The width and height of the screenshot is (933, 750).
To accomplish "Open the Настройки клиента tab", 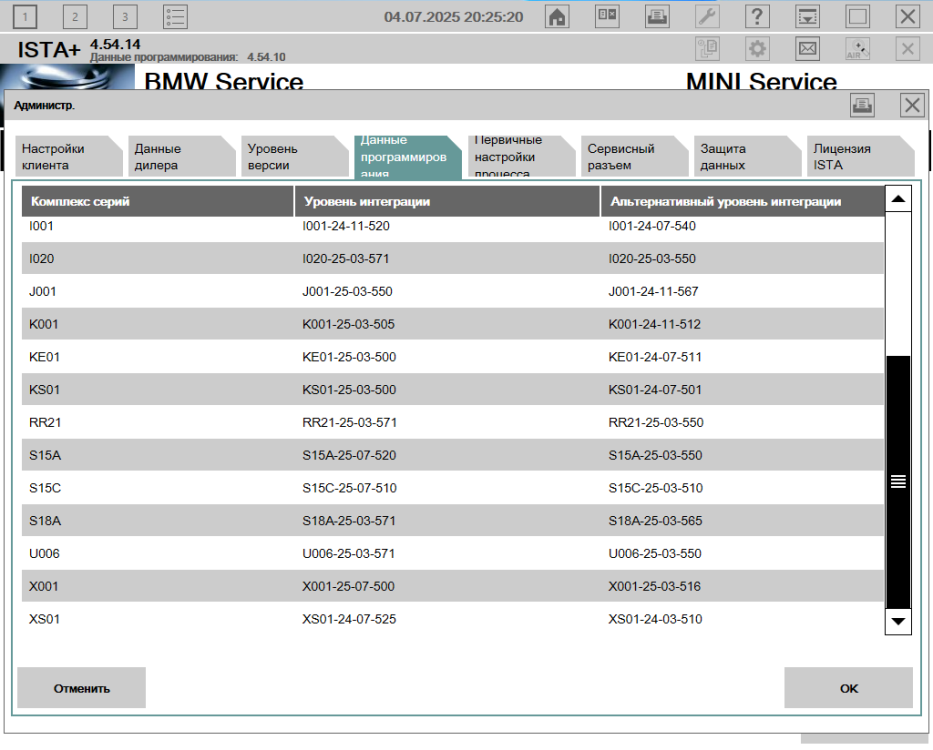I will tap(60, 157).
